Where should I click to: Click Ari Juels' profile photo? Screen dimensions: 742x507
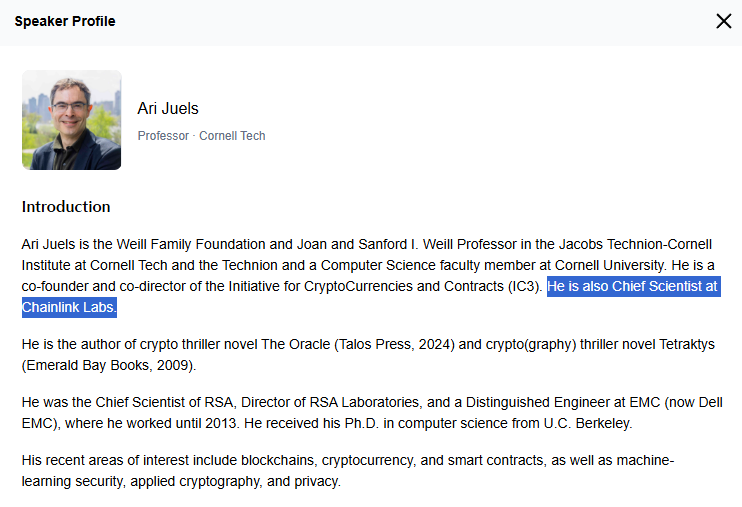coord(71,120)
